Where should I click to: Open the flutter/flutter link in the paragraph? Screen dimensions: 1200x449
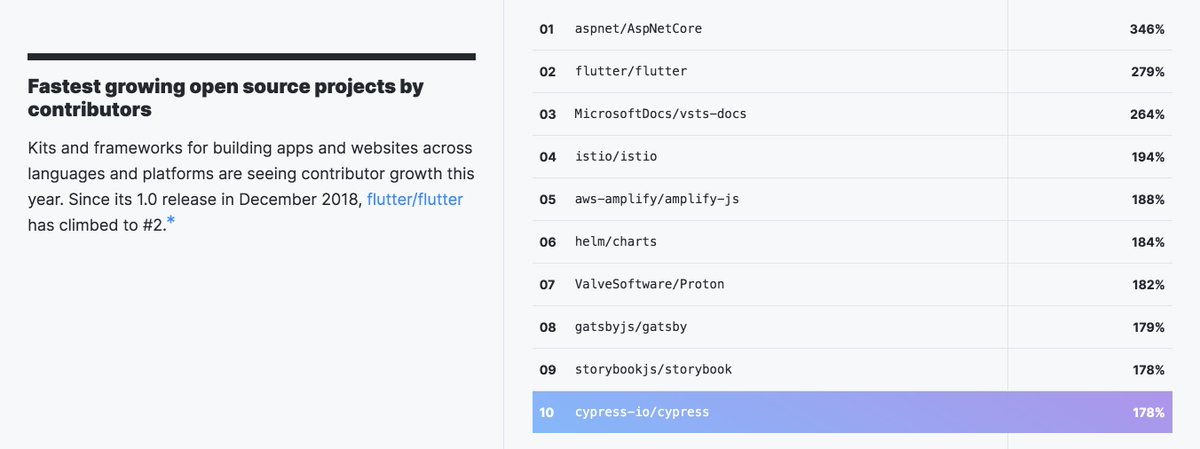click(415, 199)
